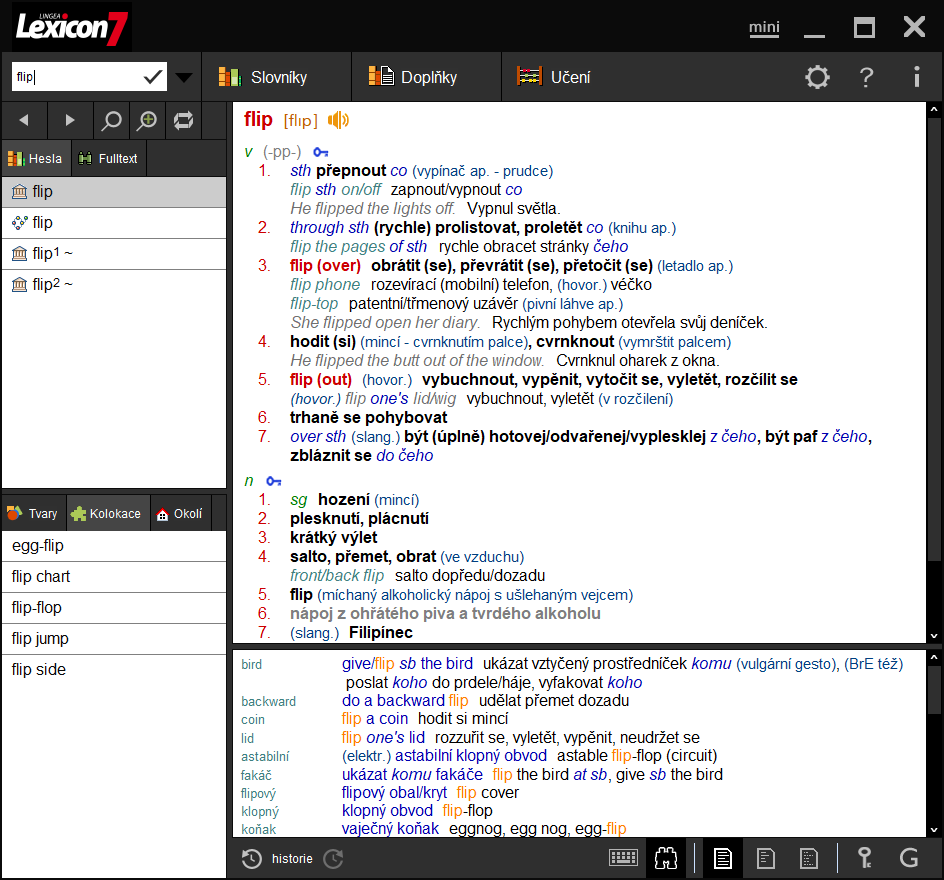
Task: Show program info with the i icon
Action: pyautogui.click(x=916, y=77)
